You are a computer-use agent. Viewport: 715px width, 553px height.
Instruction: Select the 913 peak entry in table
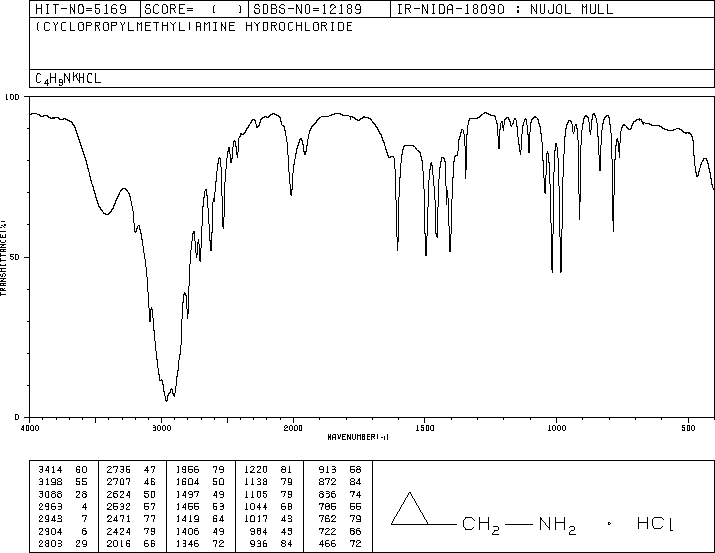coord(340,470)
